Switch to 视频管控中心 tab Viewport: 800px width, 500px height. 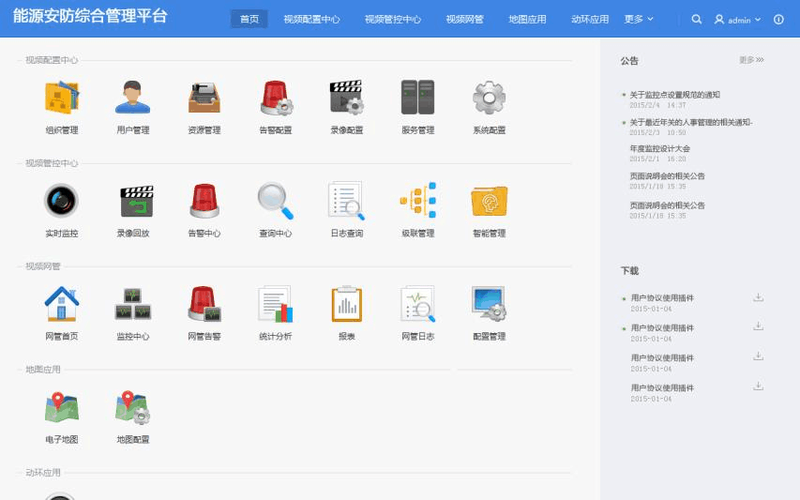click(393, 19)
